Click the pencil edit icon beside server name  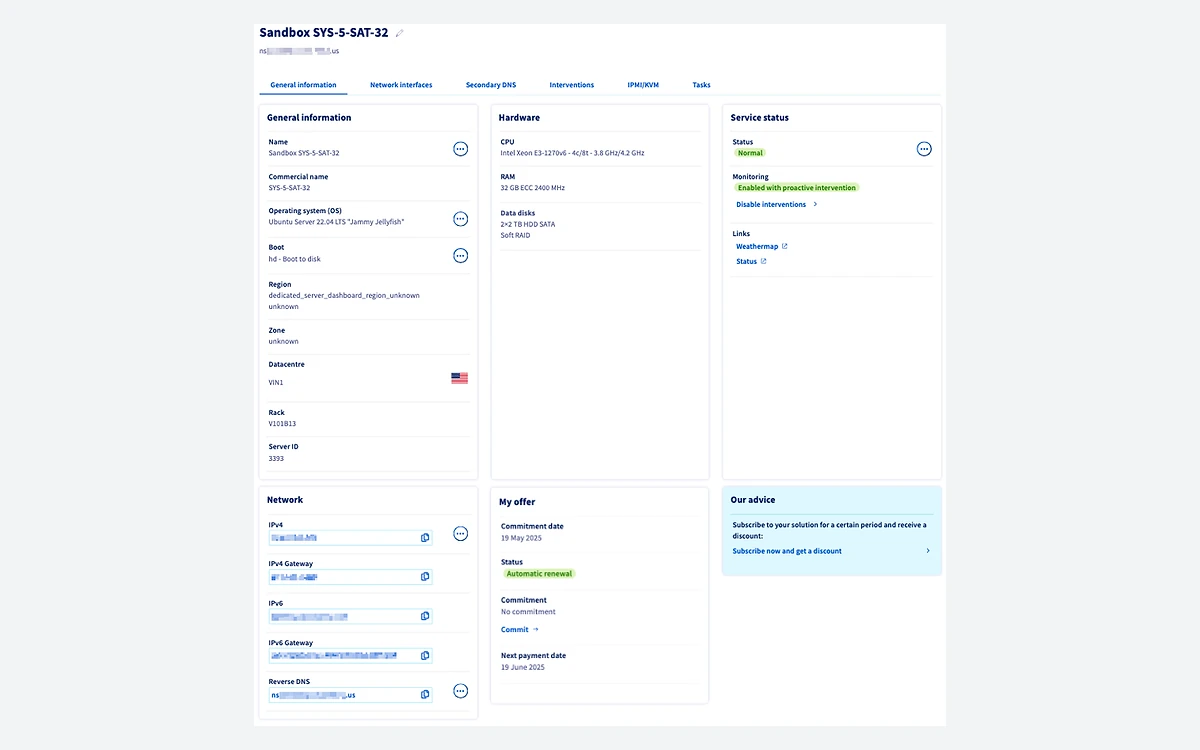pyautogui.click(x=399, y=33)
